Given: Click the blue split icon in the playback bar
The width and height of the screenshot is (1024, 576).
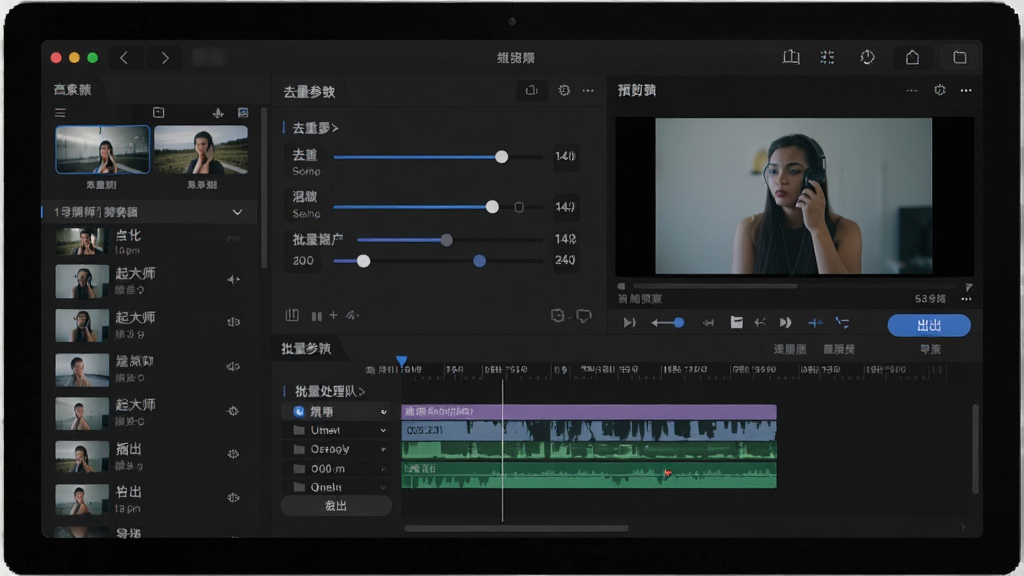Looking at the screenshot, I should pyautogui.click(x=815, y=323).
